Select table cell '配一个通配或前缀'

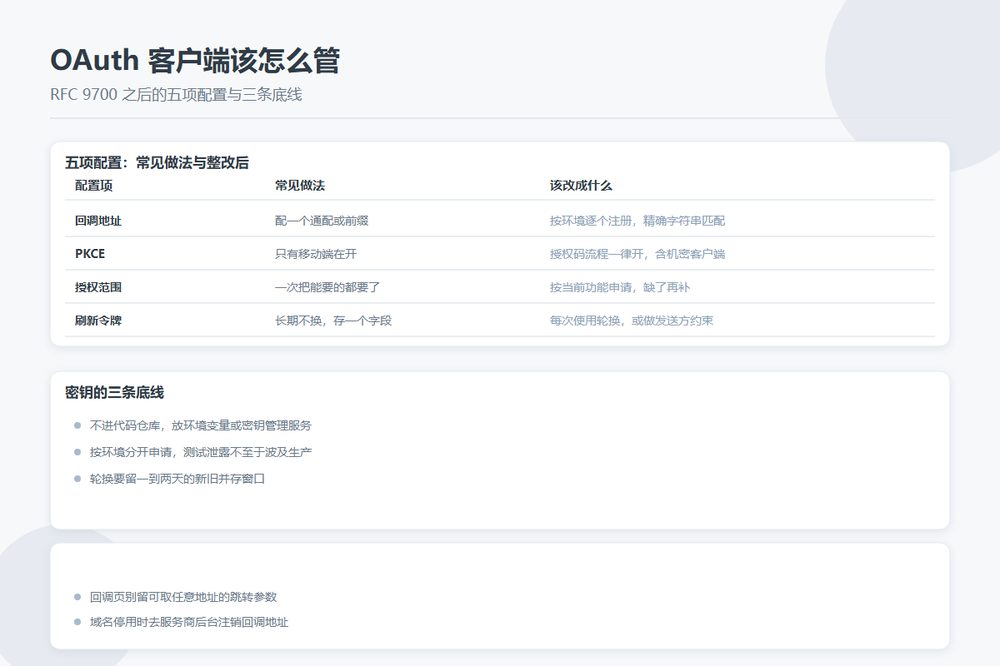[321, 221]
